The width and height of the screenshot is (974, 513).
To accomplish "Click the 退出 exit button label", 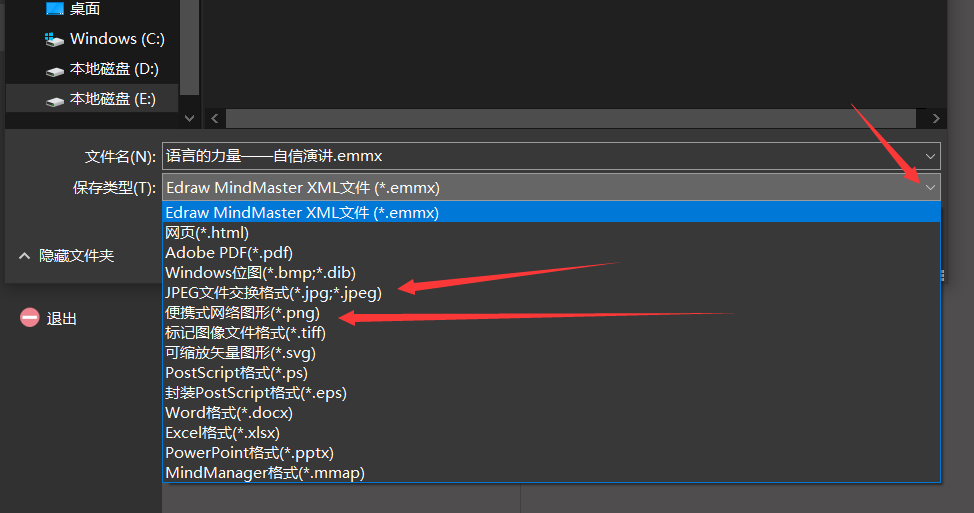I will pyautogui.click(x=61, y=319).
